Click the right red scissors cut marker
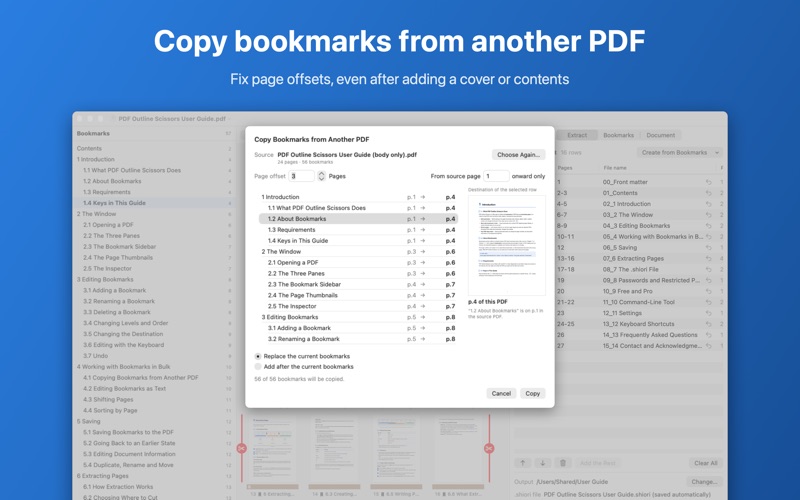Viewport: 800px width, 500px height. (x=489, y=448)
